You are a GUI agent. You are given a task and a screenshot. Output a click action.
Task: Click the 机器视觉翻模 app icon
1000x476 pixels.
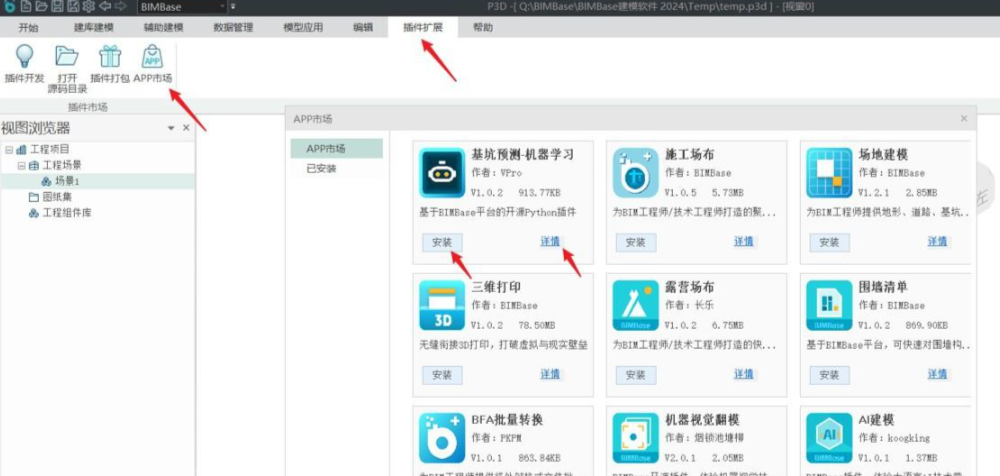point(635,438)
